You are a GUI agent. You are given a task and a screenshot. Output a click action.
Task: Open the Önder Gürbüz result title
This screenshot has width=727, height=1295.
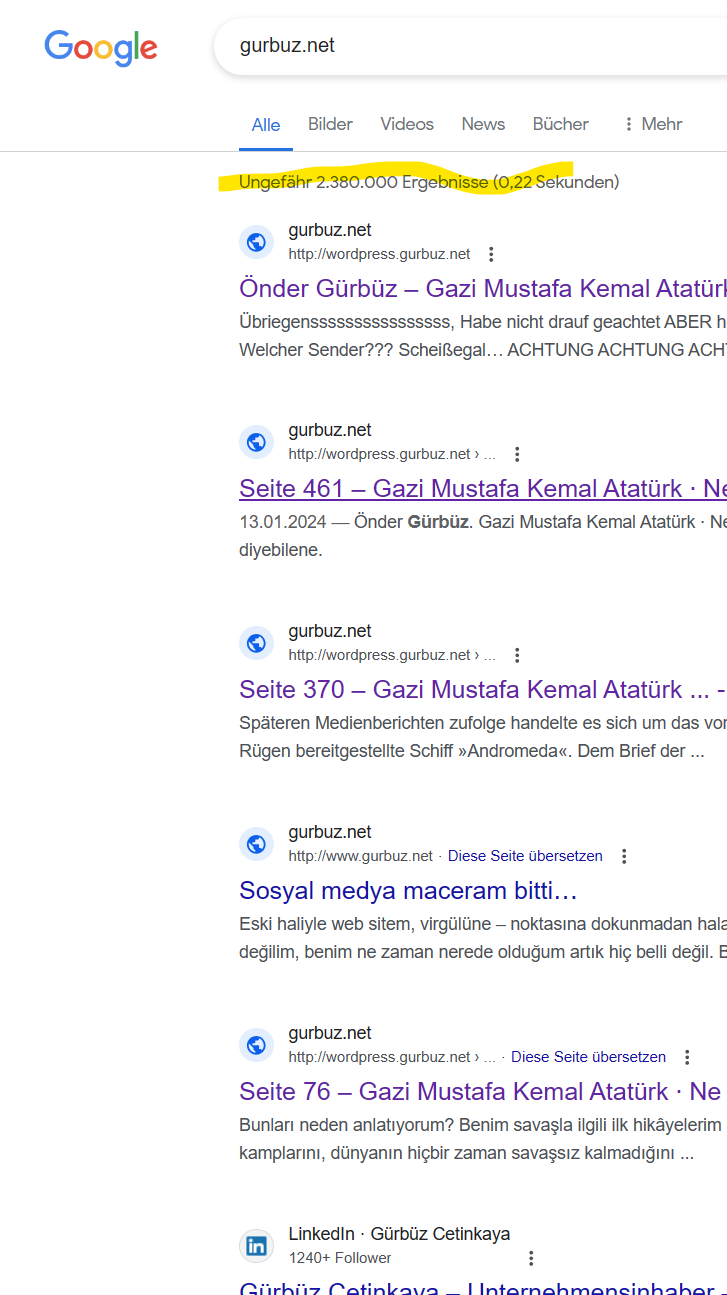point(483,288)
